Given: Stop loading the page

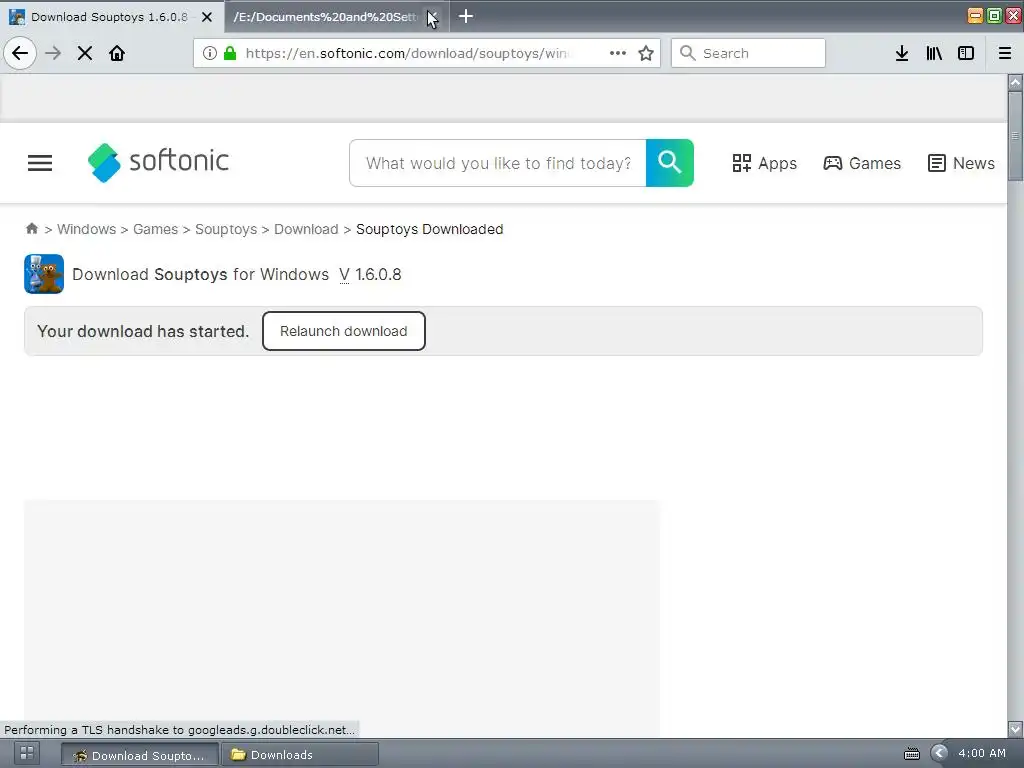Looking at the screenshot, I should 85,53.
